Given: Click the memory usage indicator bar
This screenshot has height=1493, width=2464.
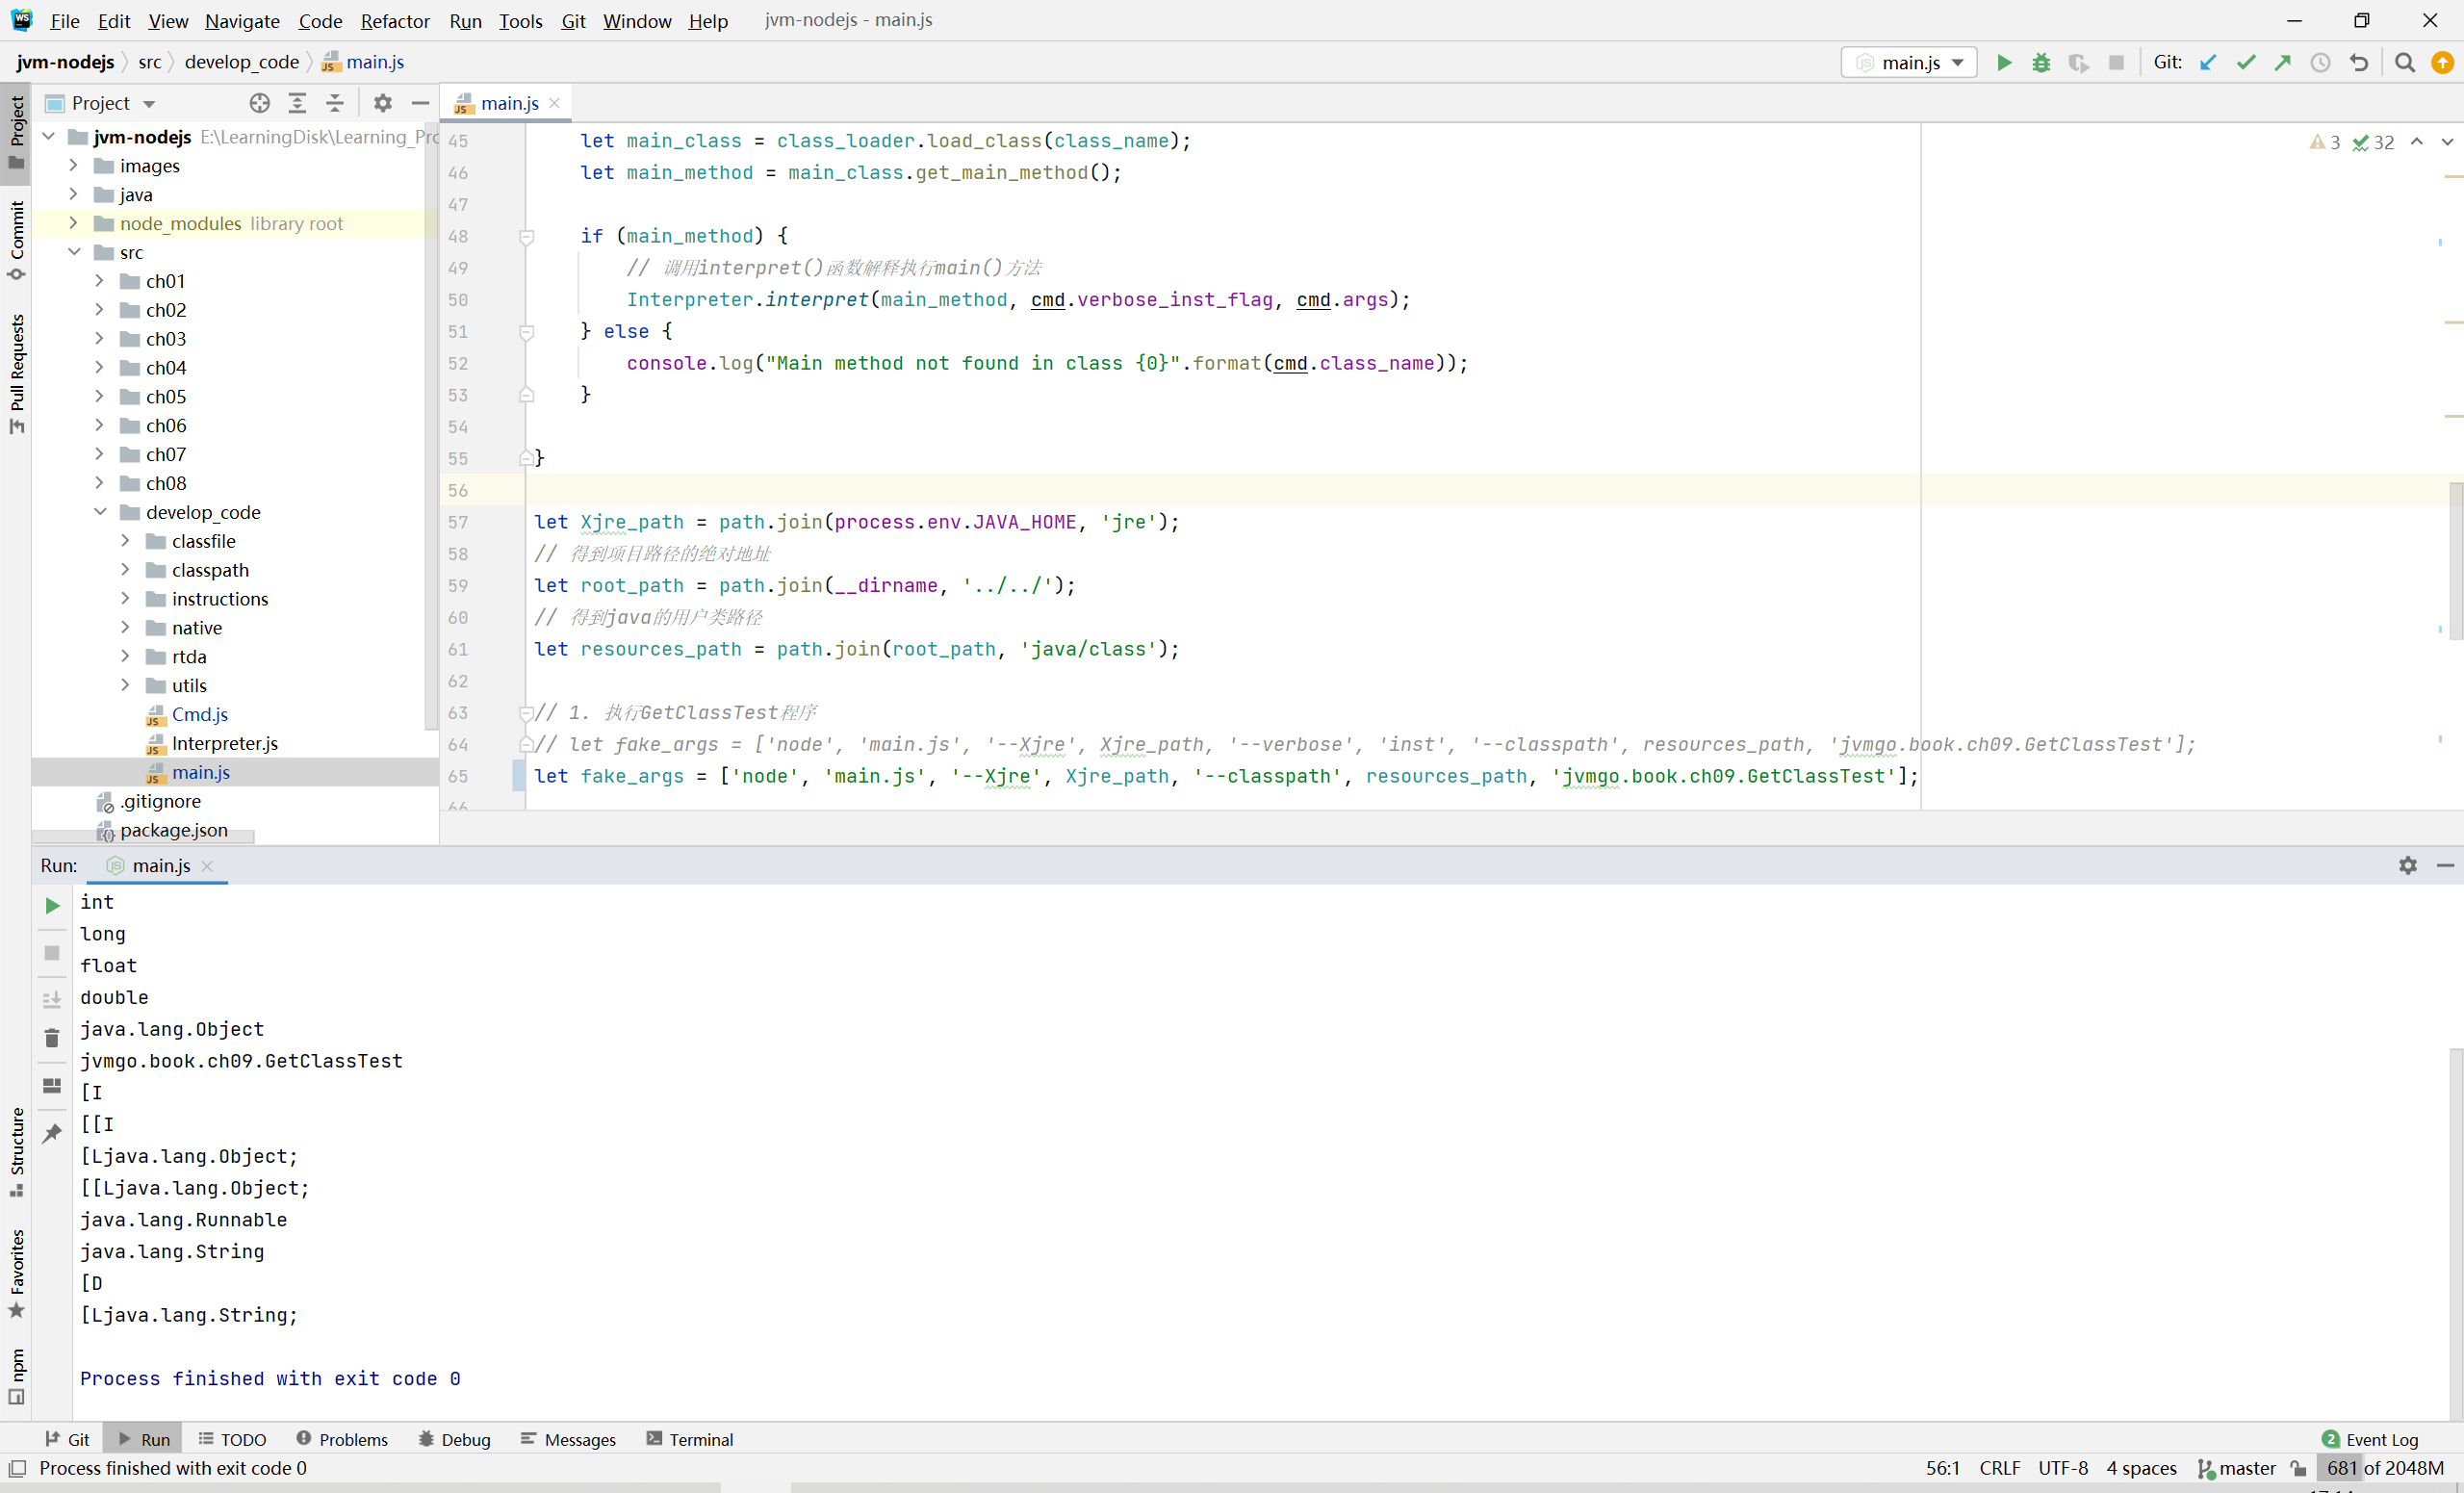Looking at the screenshot, I should click(2385, 1468).
